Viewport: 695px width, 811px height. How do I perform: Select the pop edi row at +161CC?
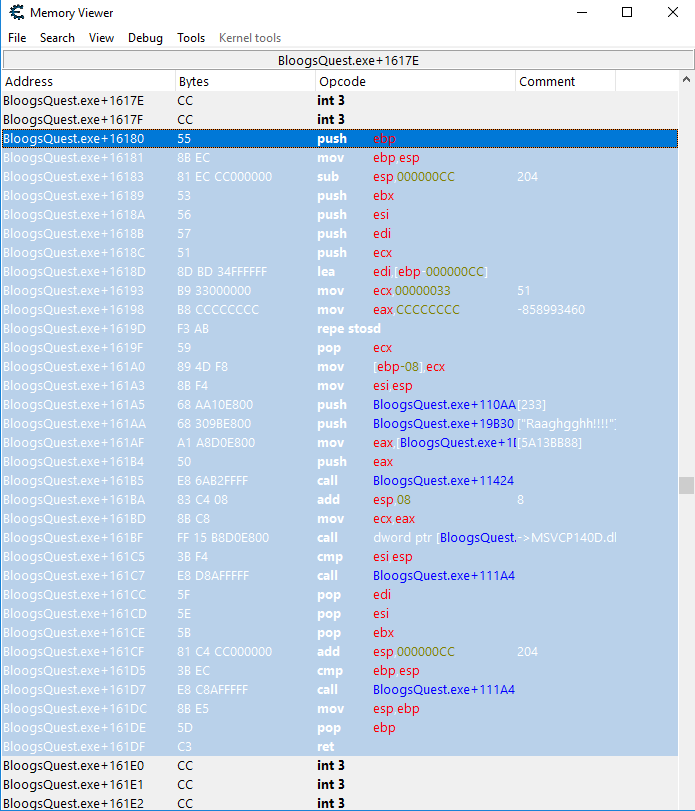pyautogui.click(x=340, y=595)
